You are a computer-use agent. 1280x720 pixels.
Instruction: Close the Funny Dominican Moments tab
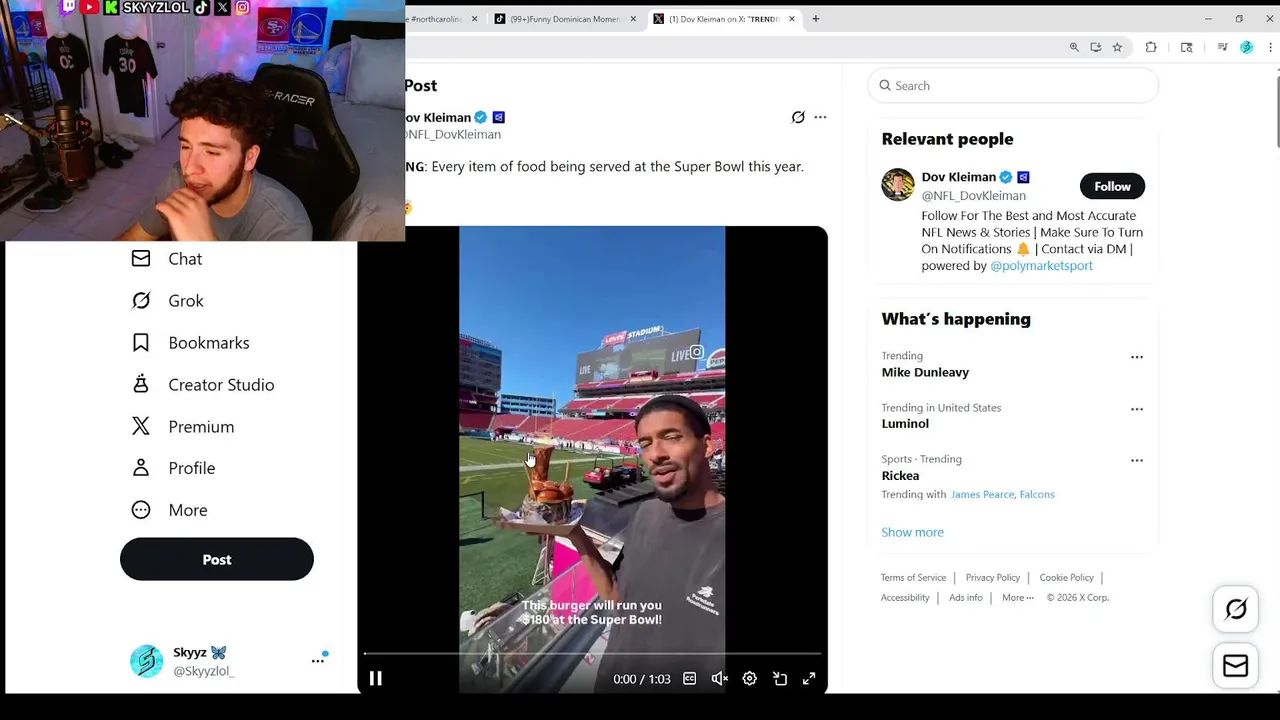[x=633, y=19]
